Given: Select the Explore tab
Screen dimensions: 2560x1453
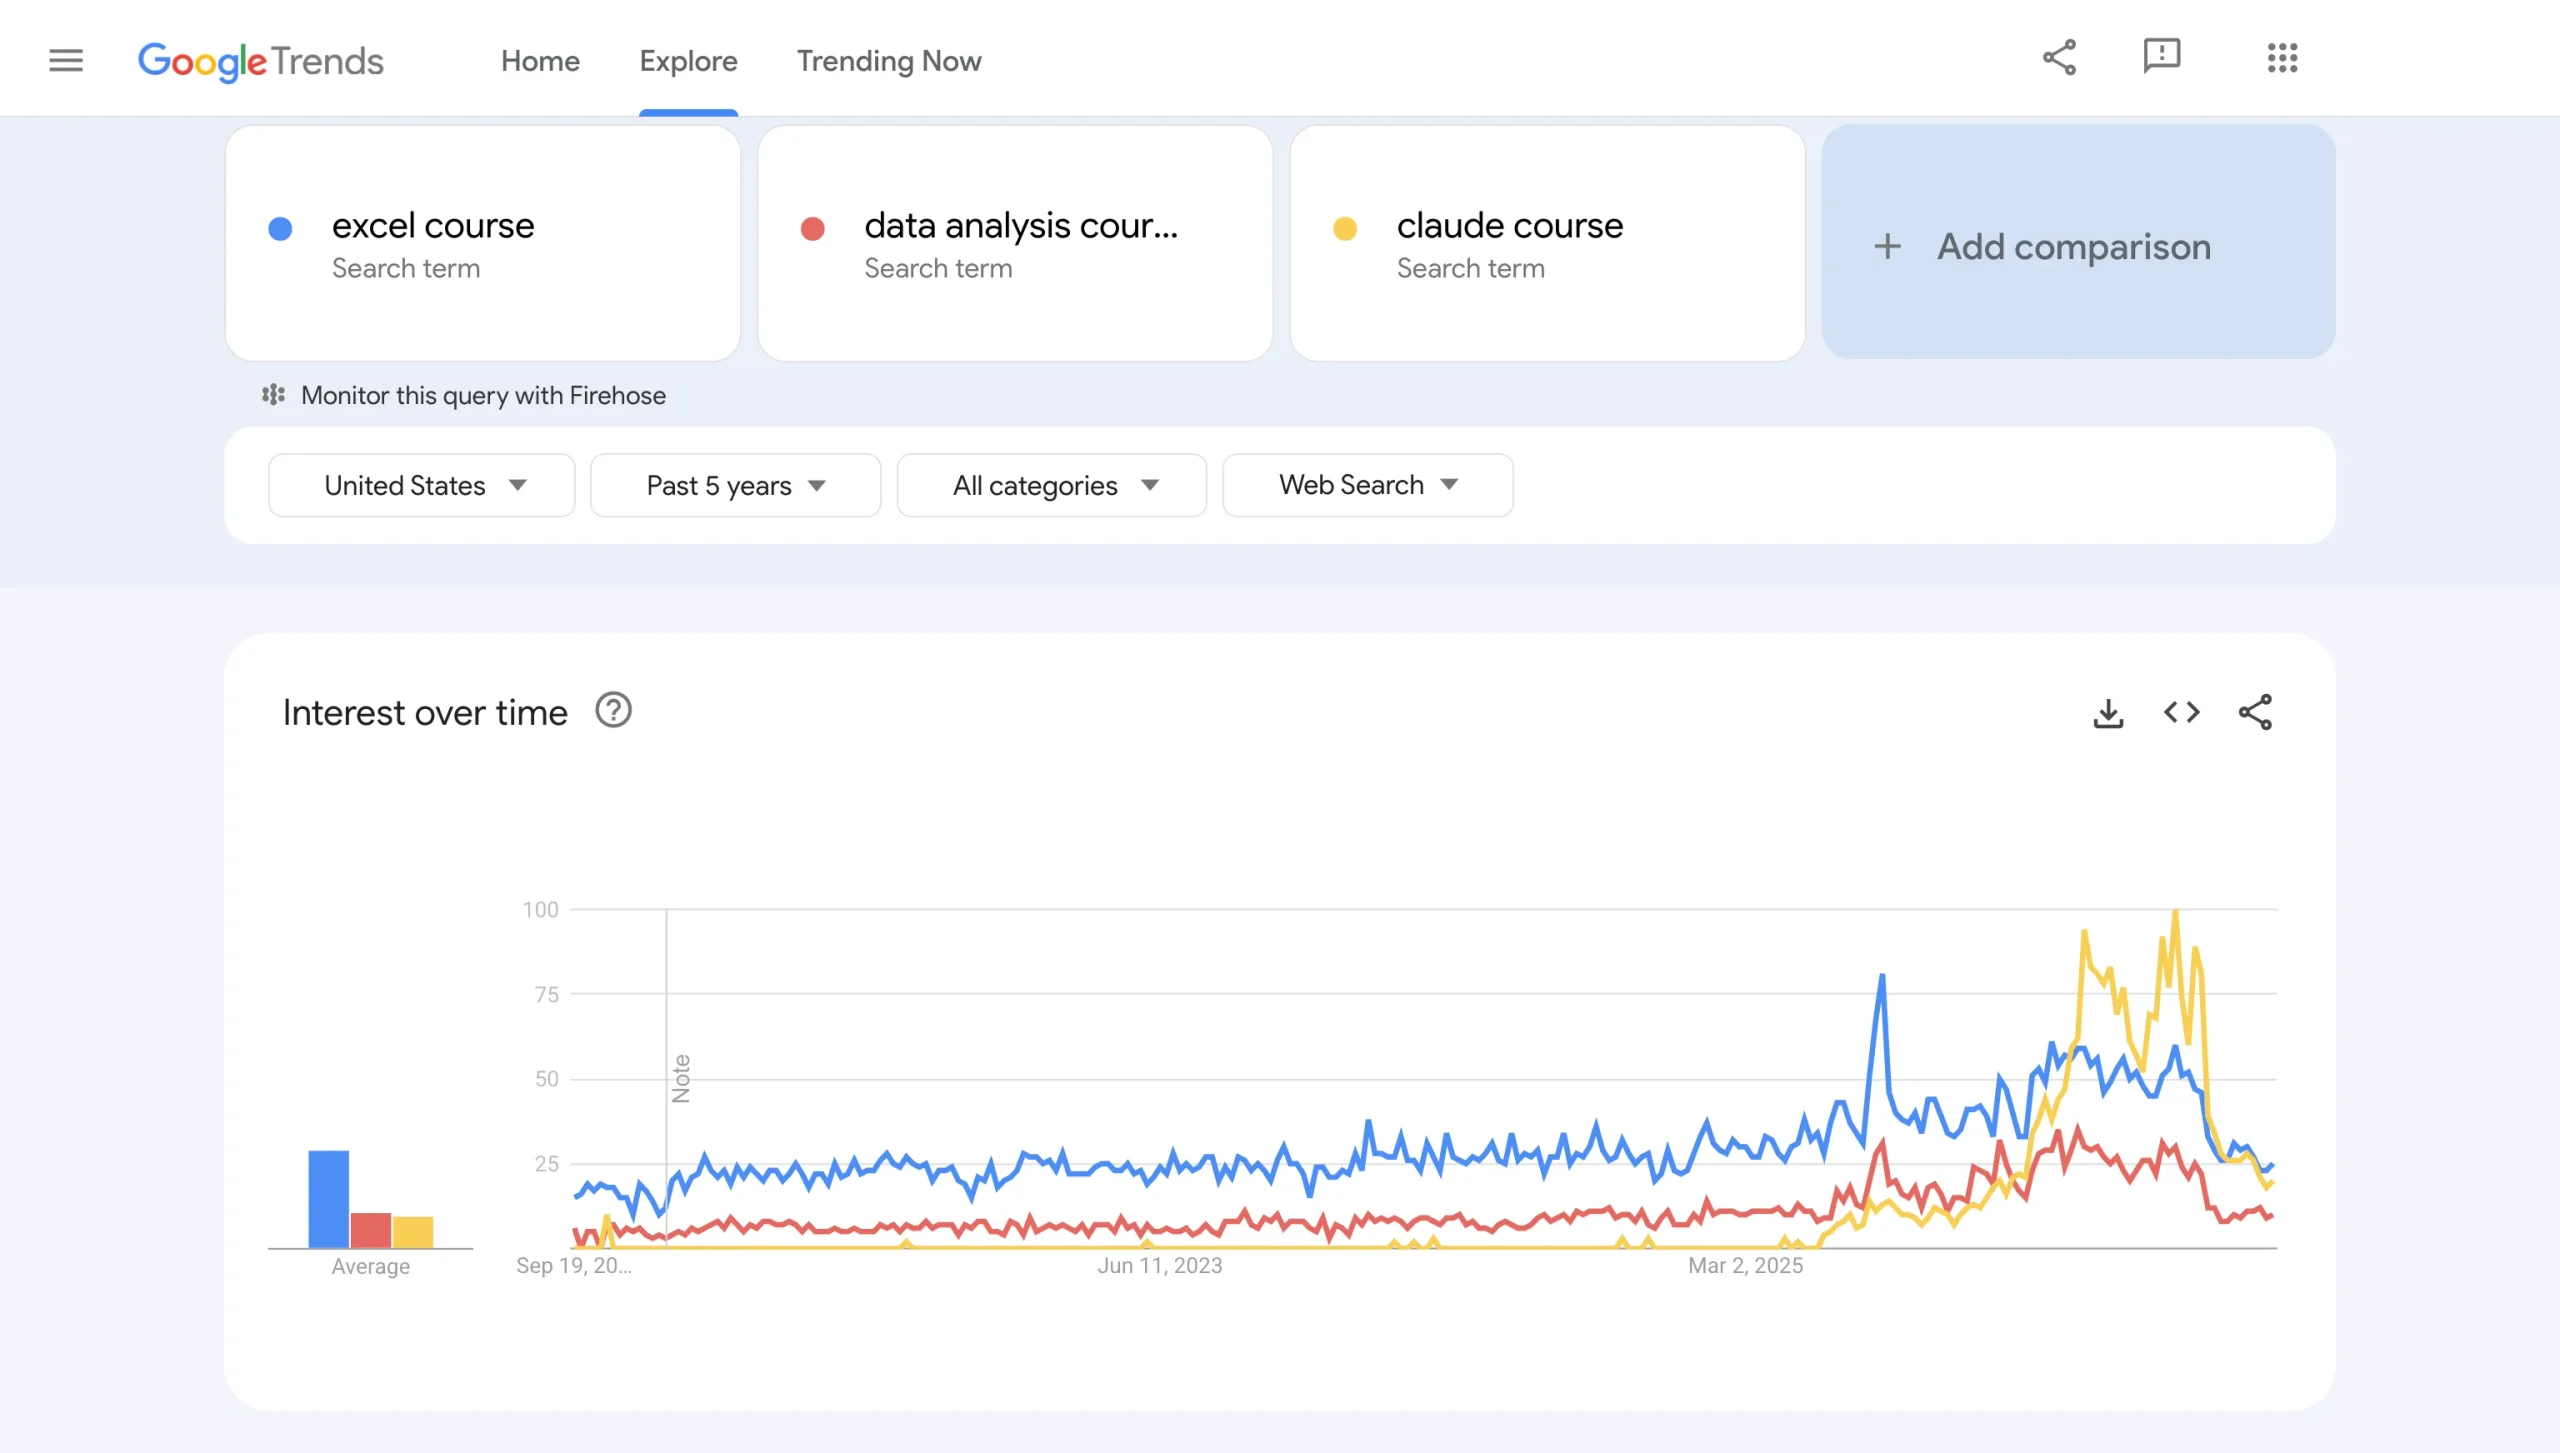Looking at the screenshot, I should (688, 61).
